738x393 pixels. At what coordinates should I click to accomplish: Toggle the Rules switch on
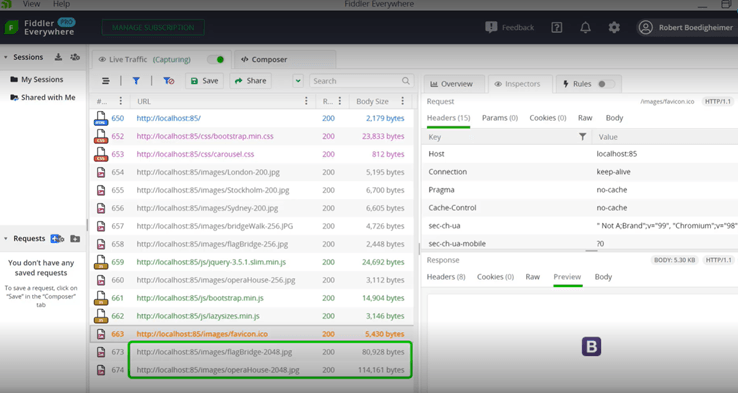click(x=605, y=84)
